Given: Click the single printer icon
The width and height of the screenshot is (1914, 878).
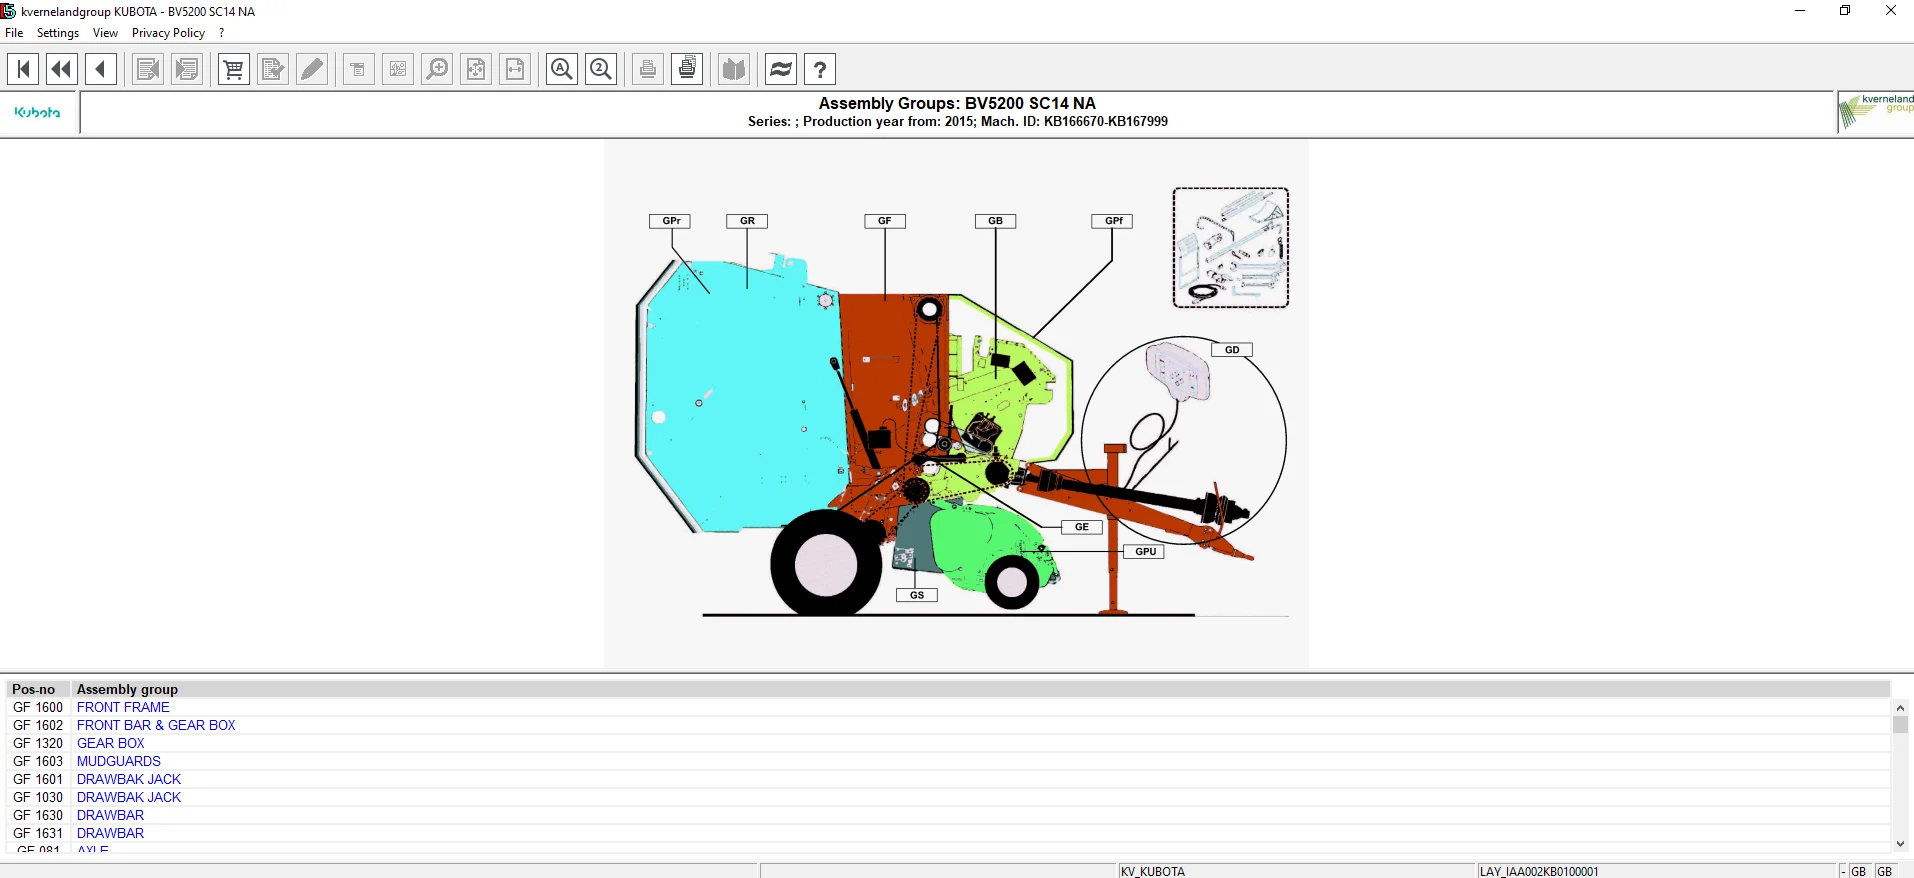Looking at the screenshot, I should [x=648, y=69].
